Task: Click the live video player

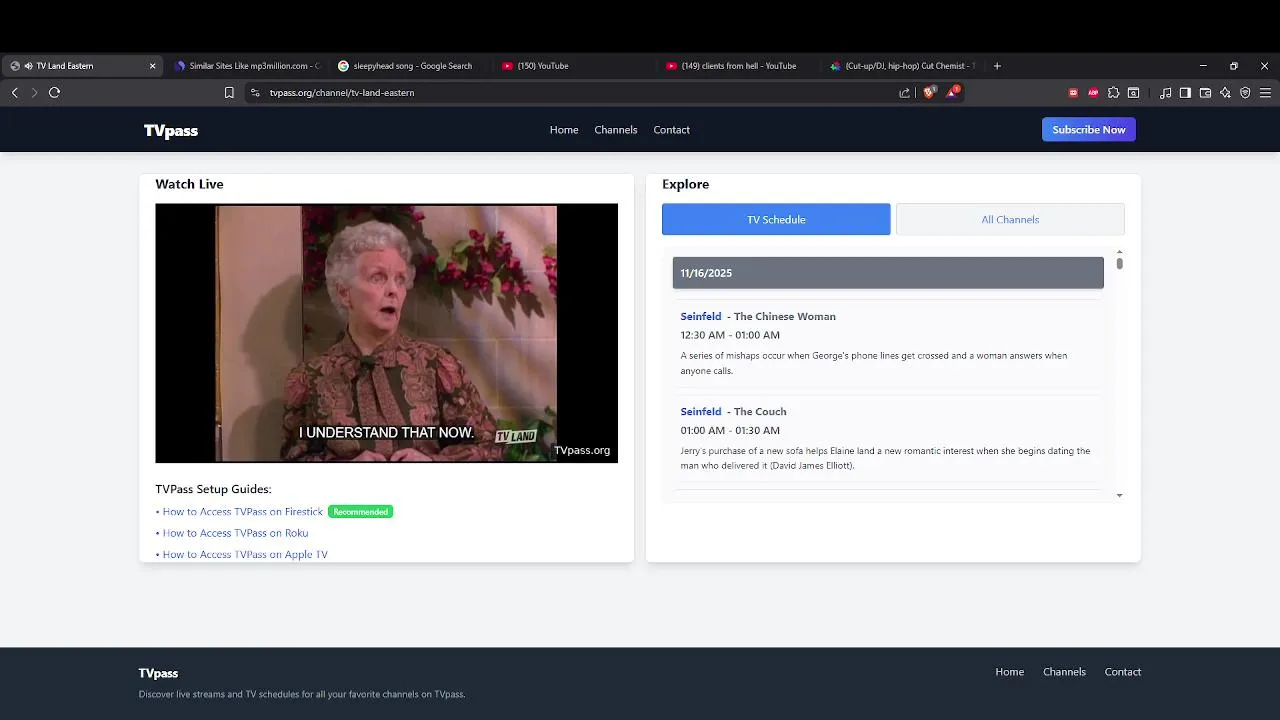Action: (386, 333)
